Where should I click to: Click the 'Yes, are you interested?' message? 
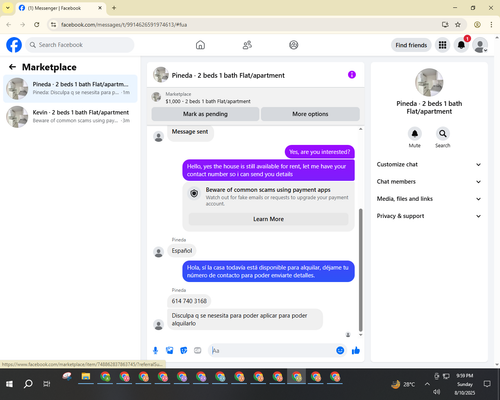pyautogui.click(x=320, y=152)
